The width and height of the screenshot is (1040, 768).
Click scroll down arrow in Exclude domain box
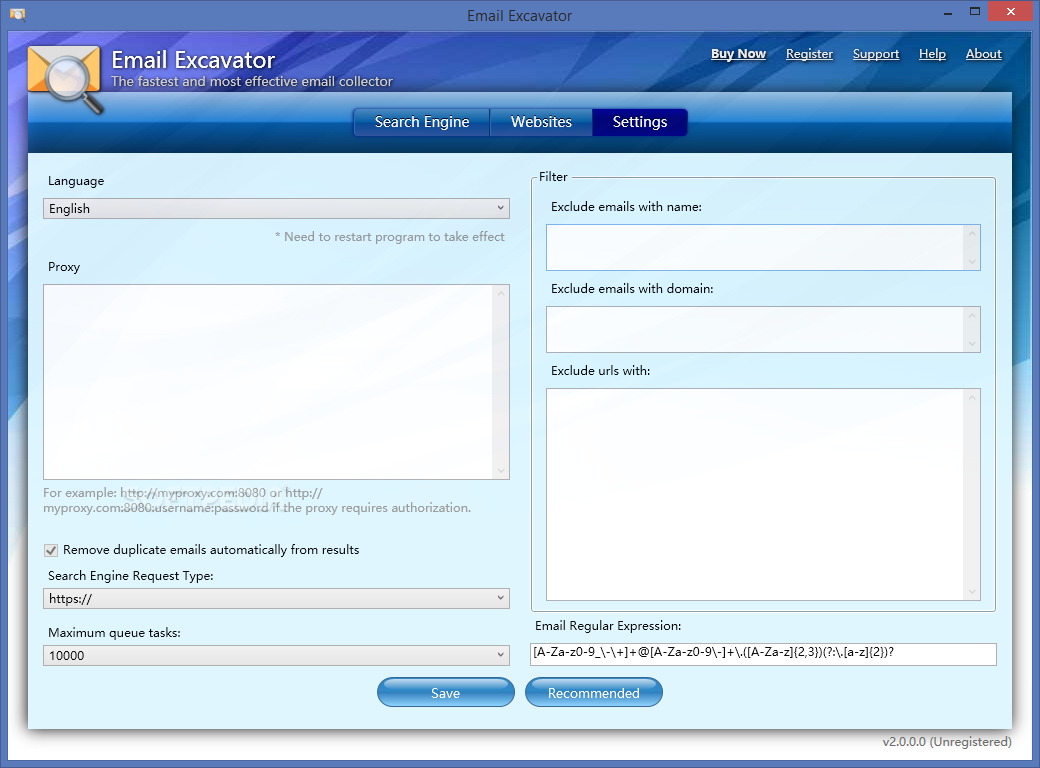pos(972,344)
